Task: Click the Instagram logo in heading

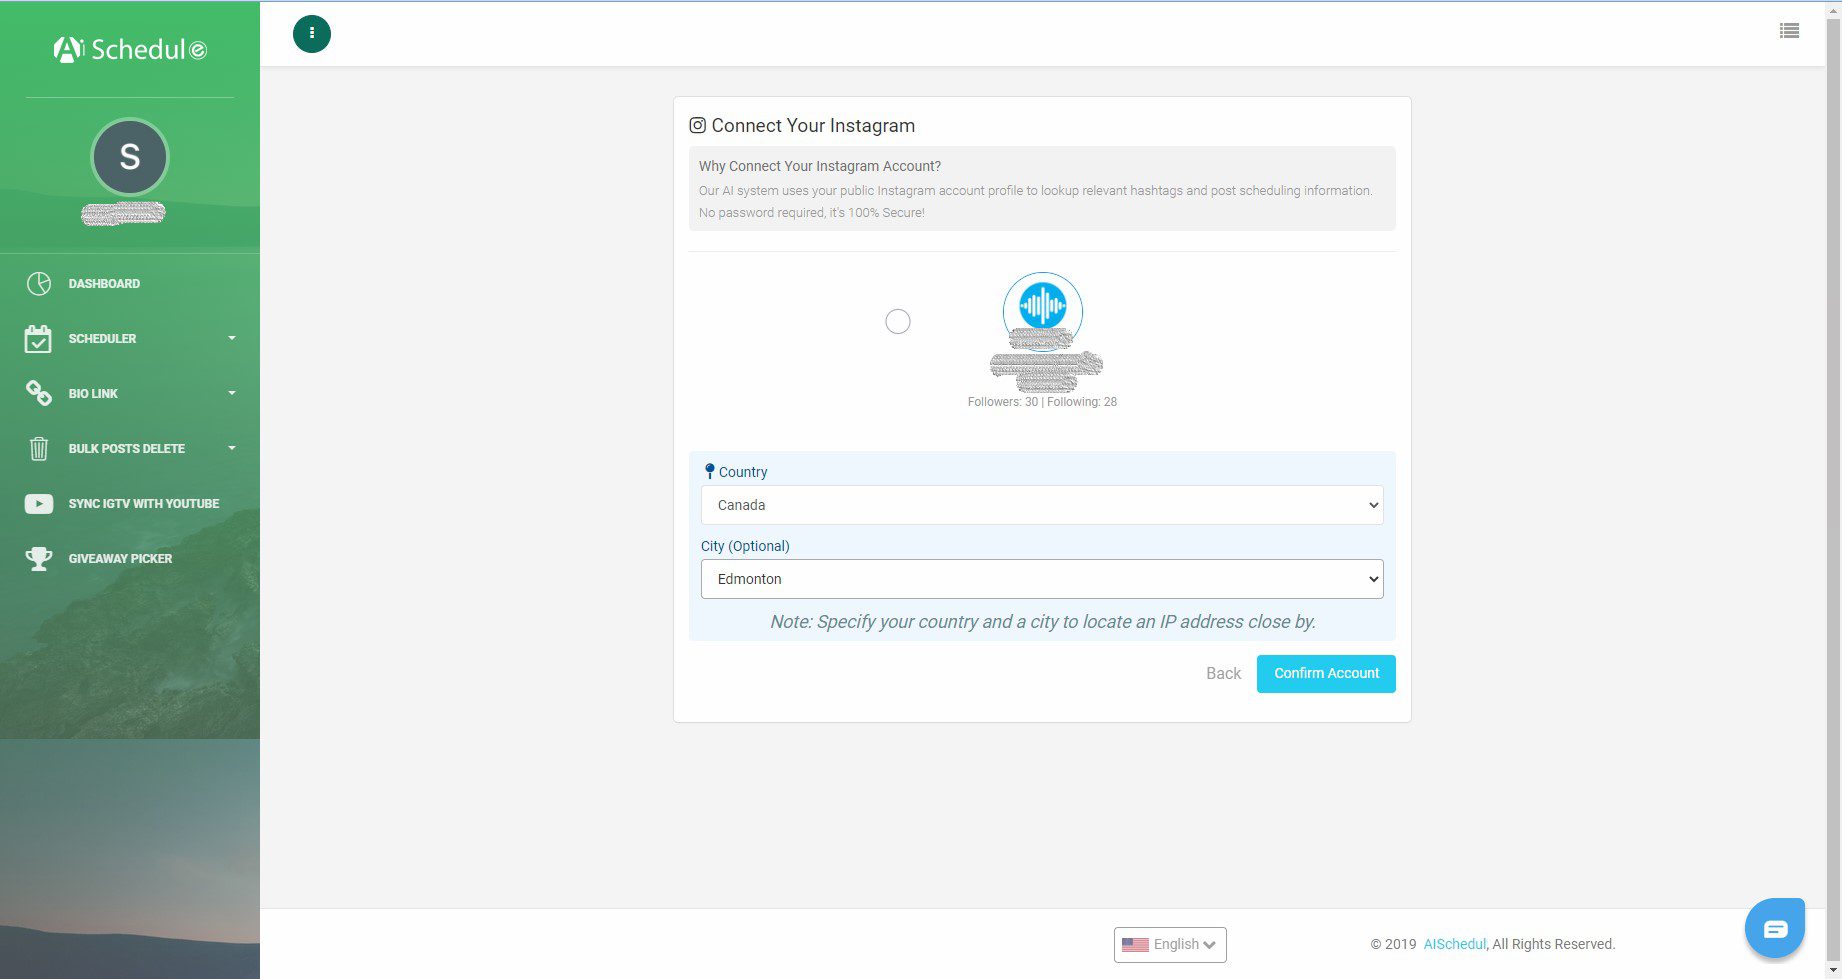Action: 698,125
